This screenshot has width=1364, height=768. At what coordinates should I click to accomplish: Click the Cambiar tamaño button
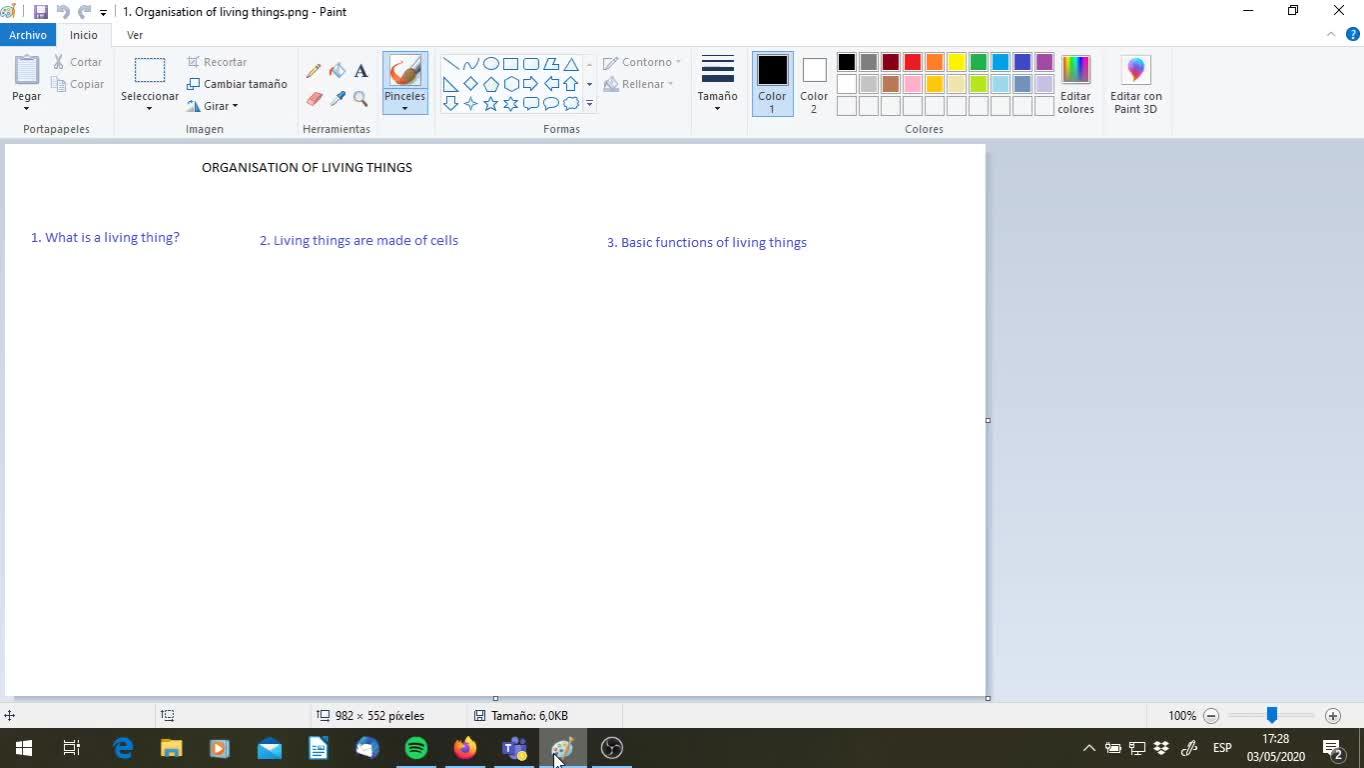point(237,84)
